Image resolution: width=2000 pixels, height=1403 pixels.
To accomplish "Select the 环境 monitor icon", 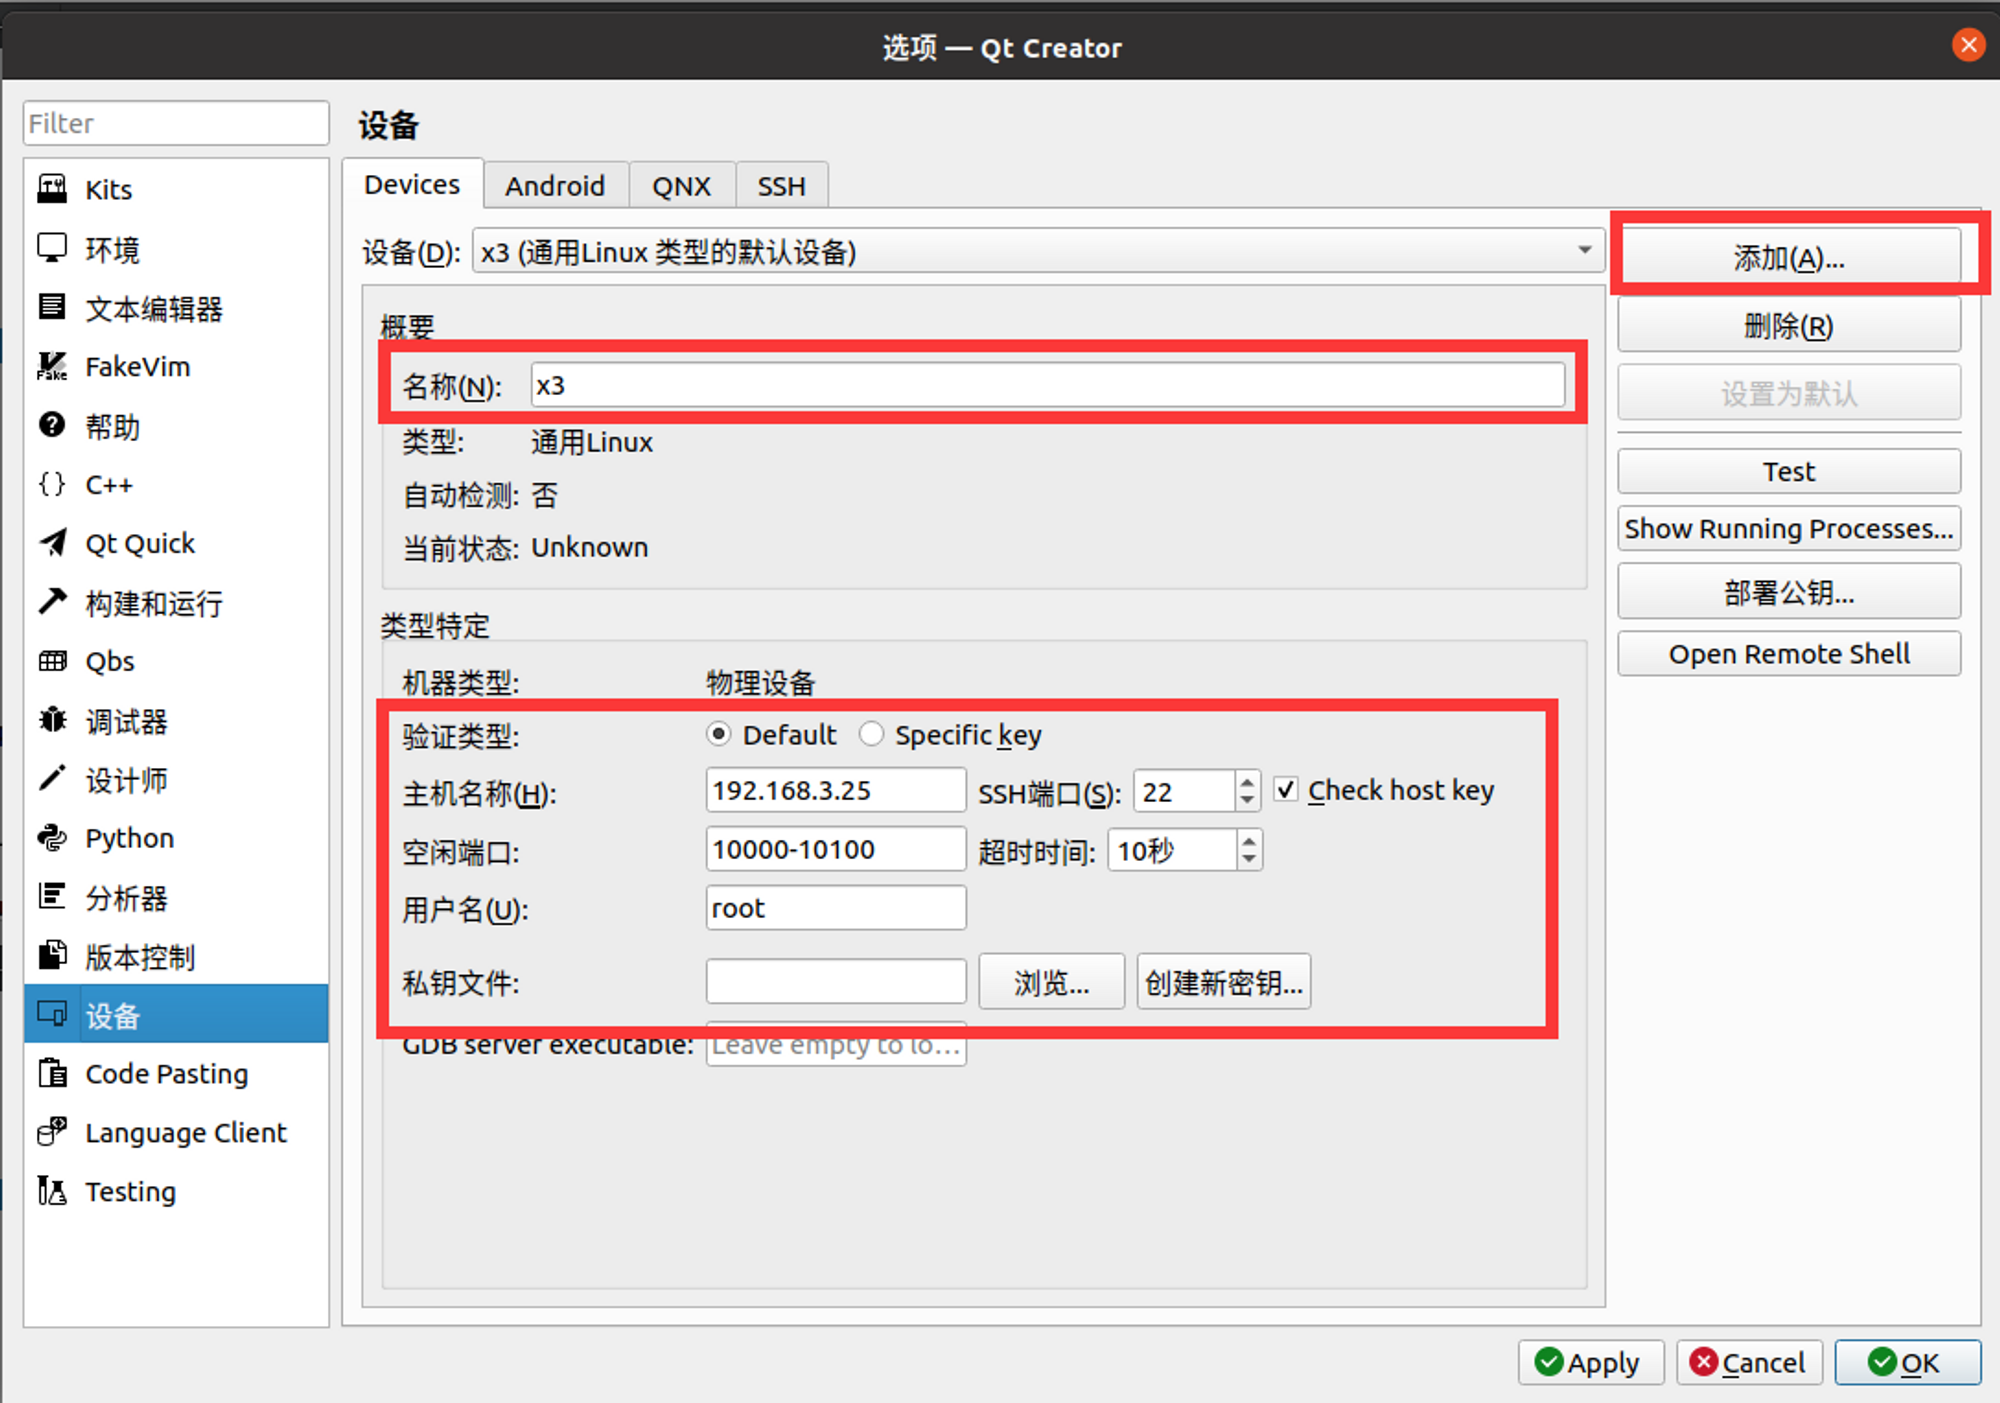I will pyautogui.click(x=52, y=248).
